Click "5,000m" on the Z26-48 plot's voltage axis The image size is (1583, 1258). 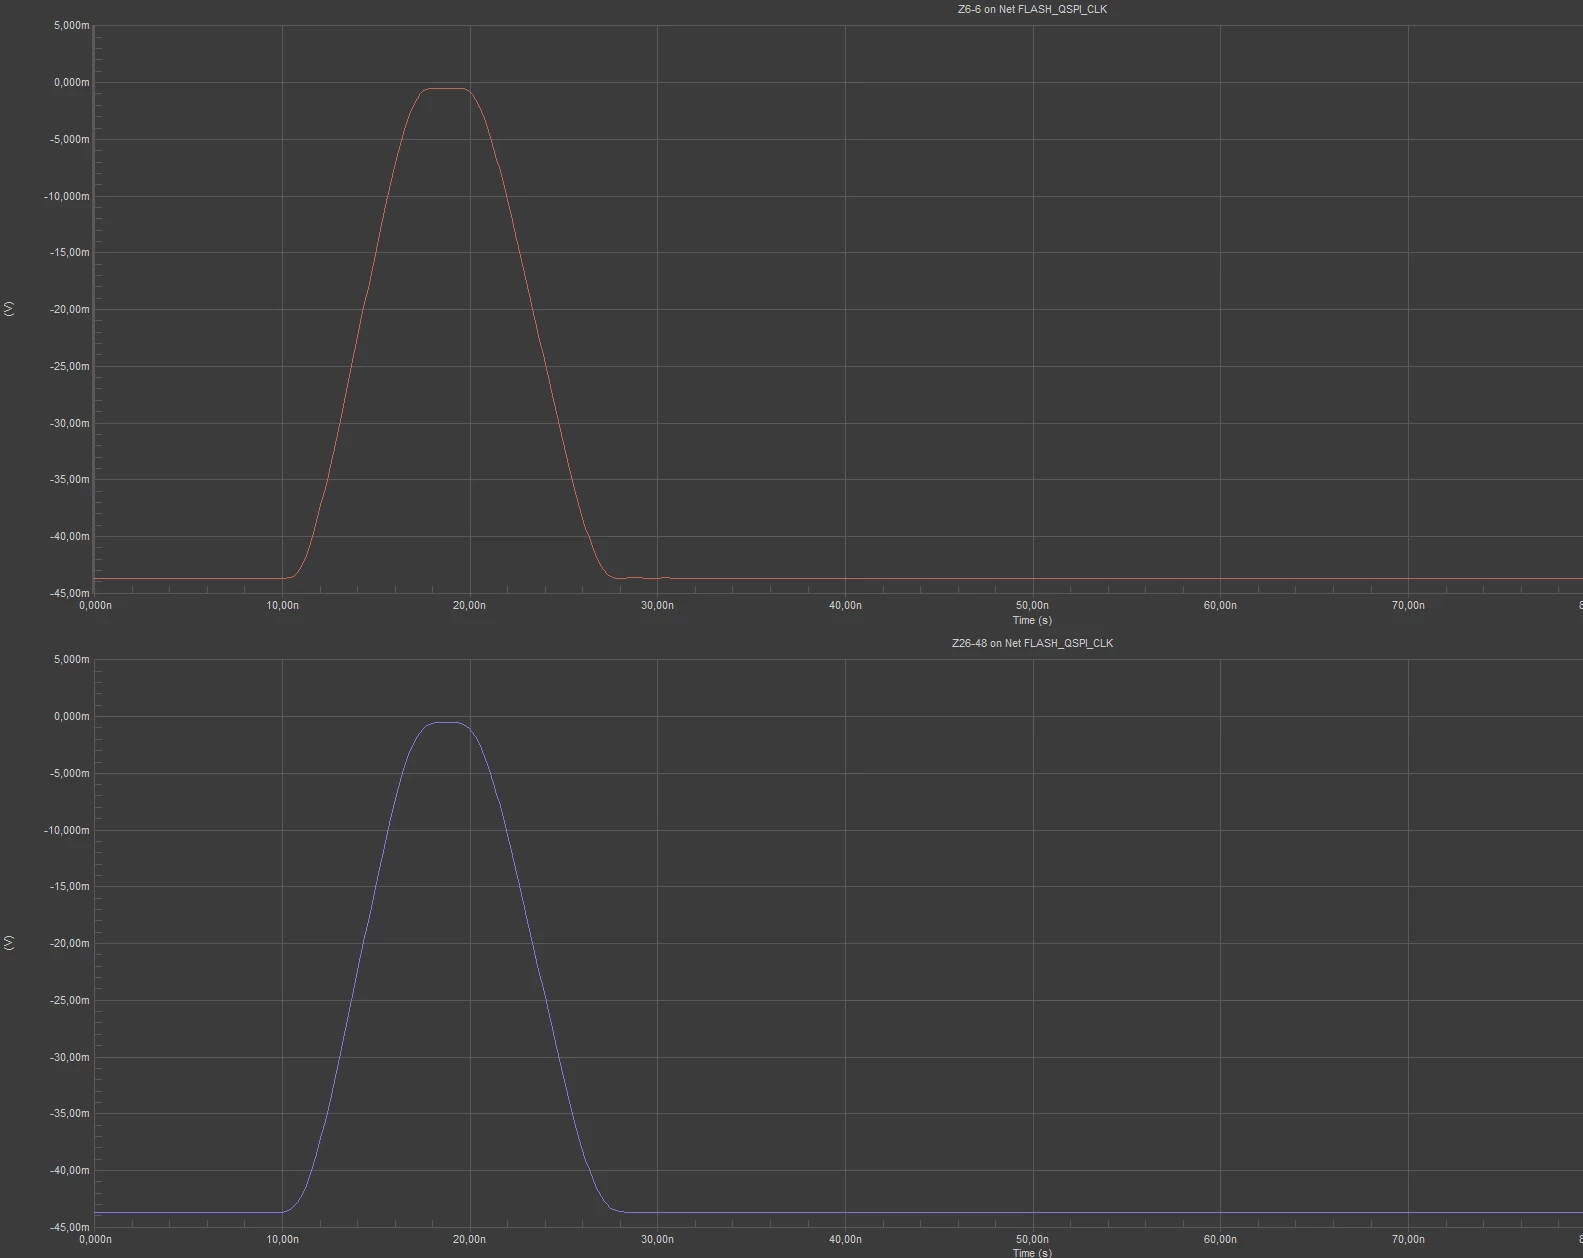pyautogui.click(x=71, y=659)
